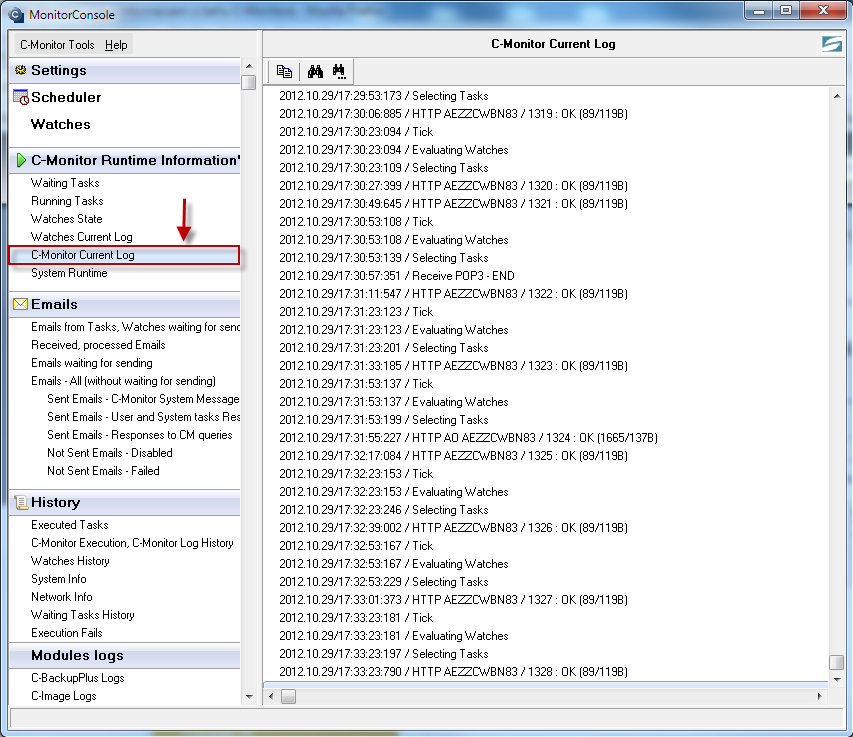Click the copy log toolbar icon
The width and height of the screenshot is (853, 737).
tap(284, 71)
